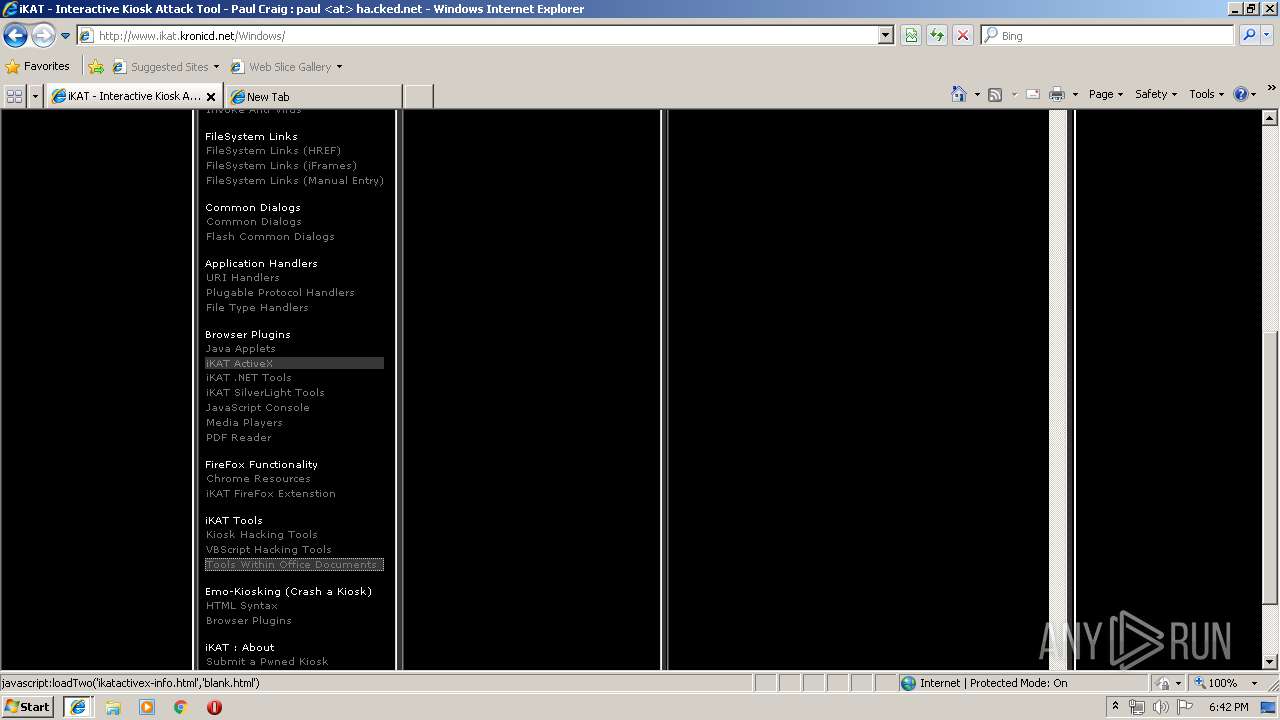Open Submit a Pwned Kiosk link

click(266, 662)
